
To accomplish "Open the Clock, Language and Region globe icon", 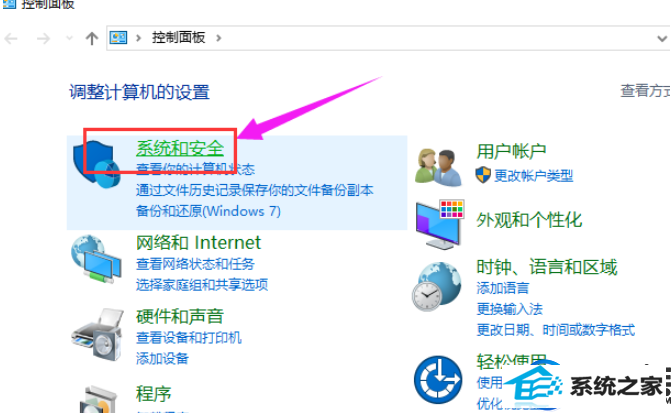I will click(437, 287).
